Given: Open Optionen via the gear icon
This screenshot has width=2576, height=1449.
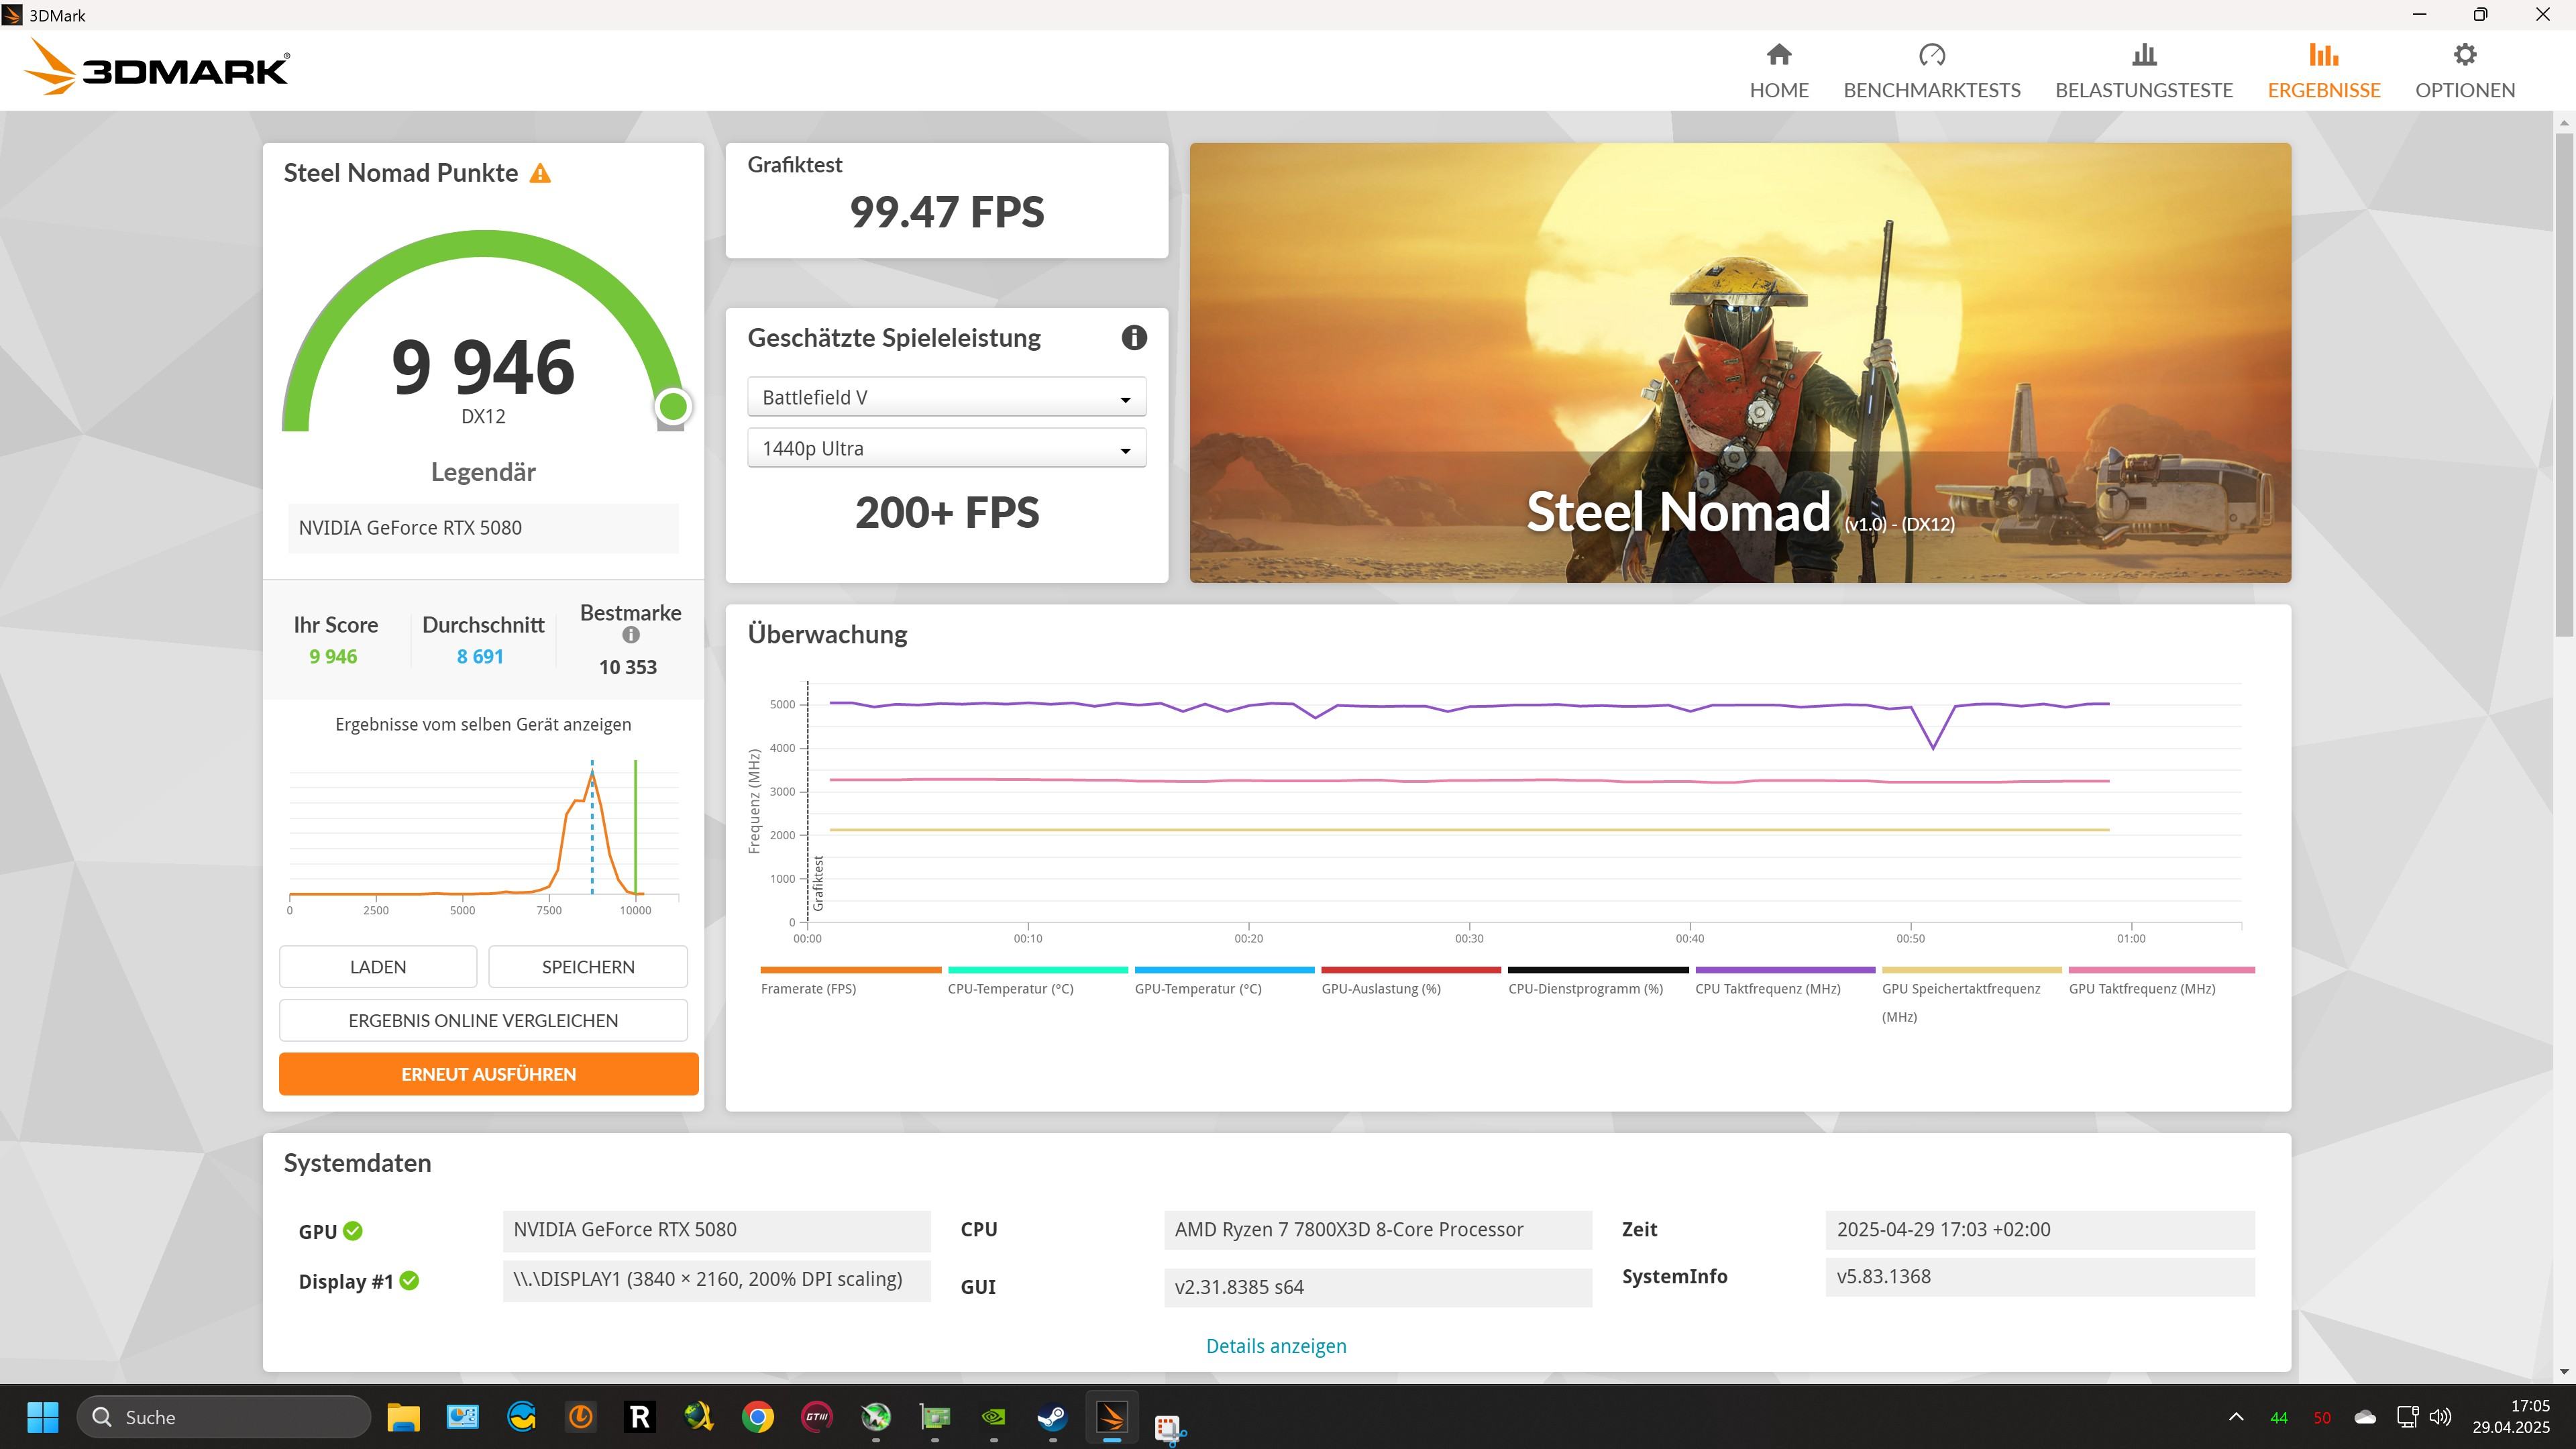Looking at the screenshot, I should pyautogui.click(x=2464, y=55).
